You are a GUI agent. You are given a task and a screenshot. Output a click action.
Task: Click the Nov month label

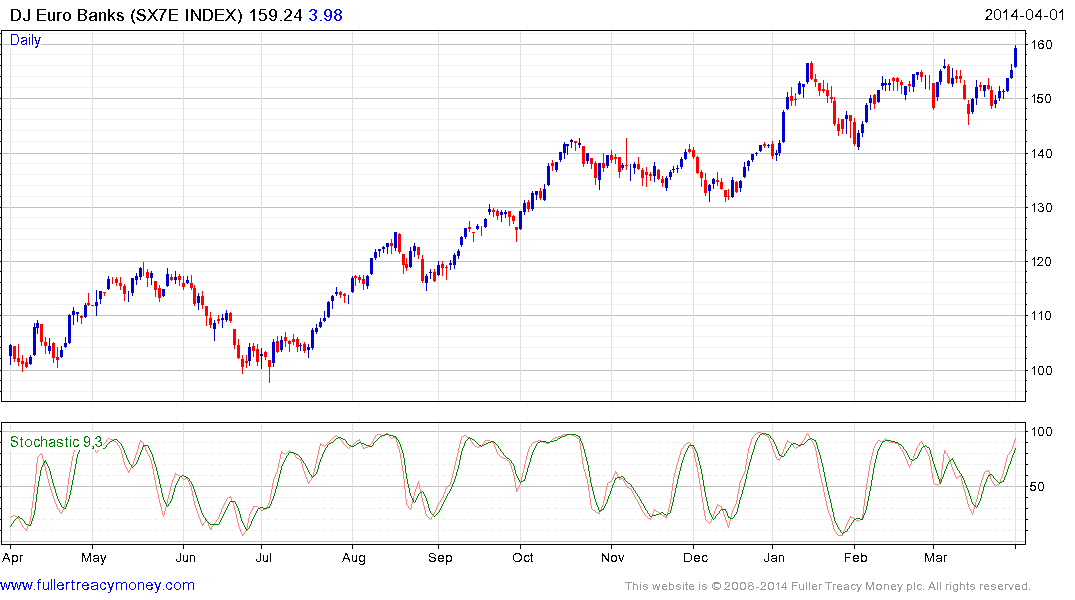click(612, 558)
